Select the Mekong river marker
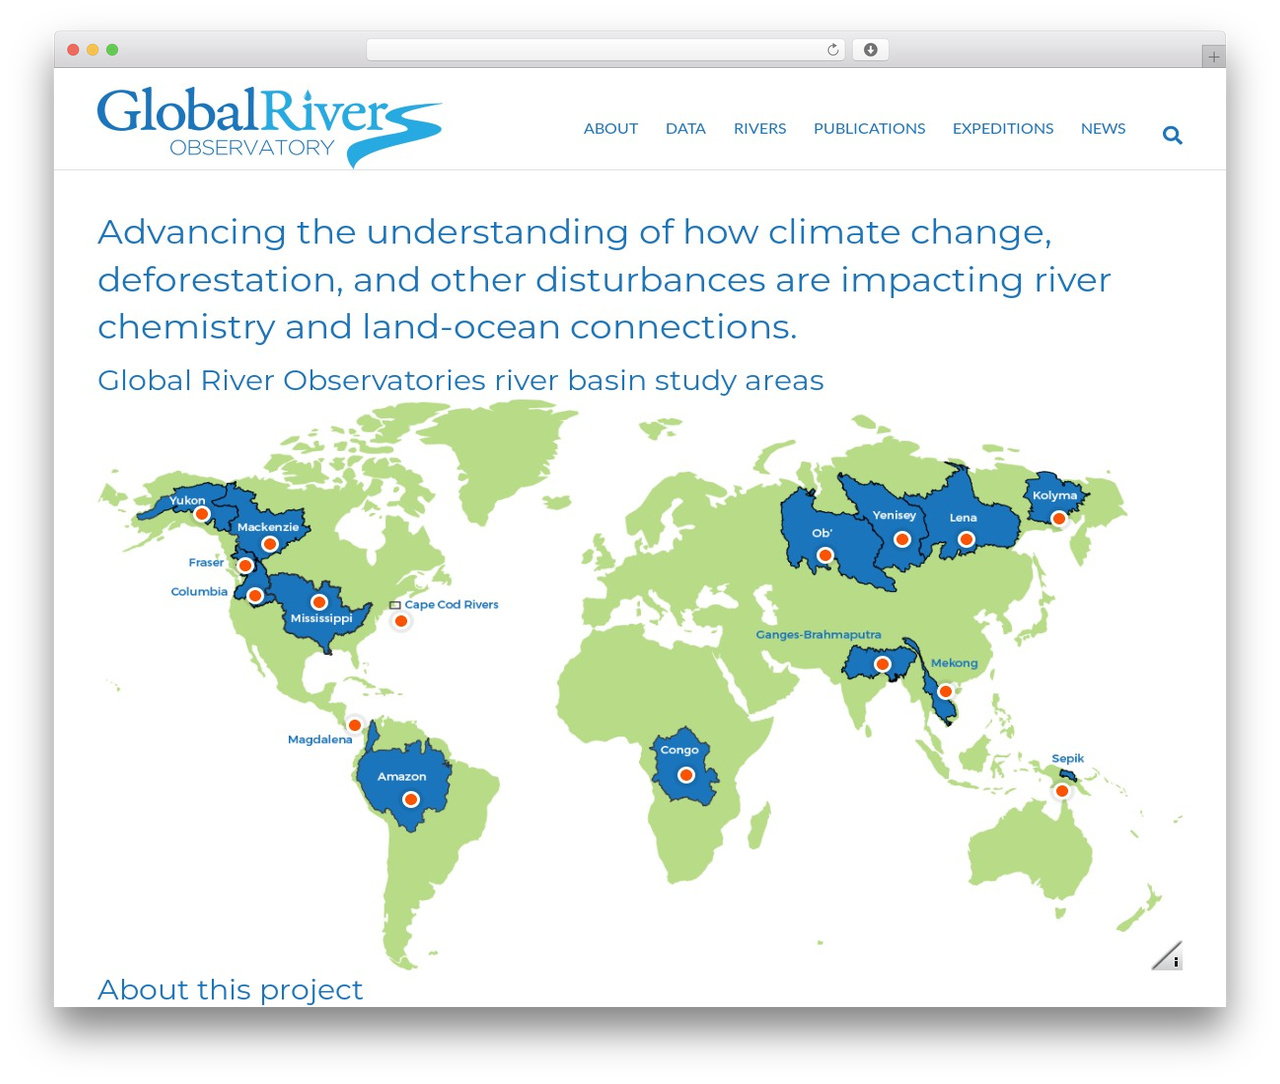This screenshot has height=1084, width=1280. (945, 691)
